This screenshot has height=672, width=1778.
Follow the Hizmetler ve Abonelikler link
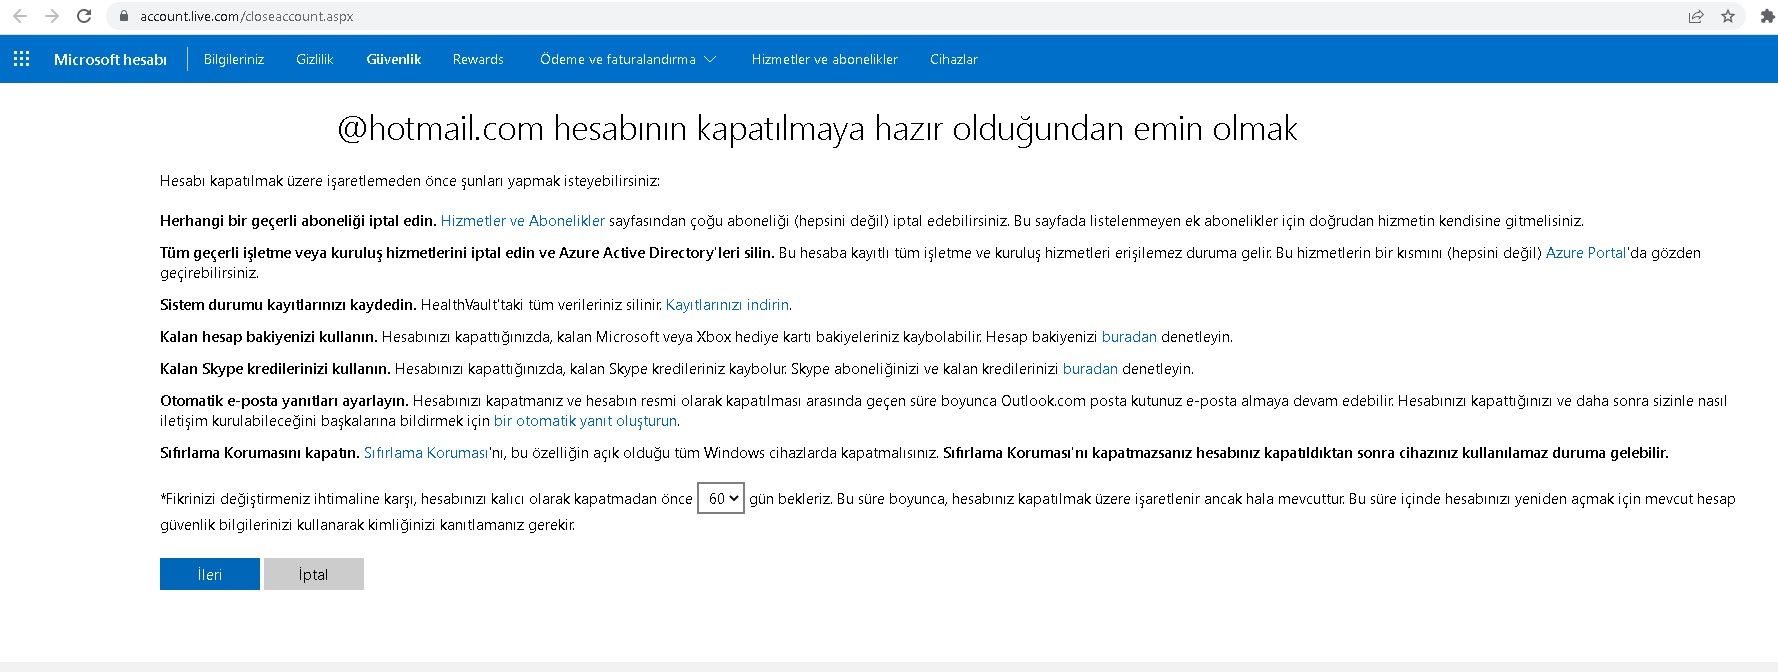(523, 221)
